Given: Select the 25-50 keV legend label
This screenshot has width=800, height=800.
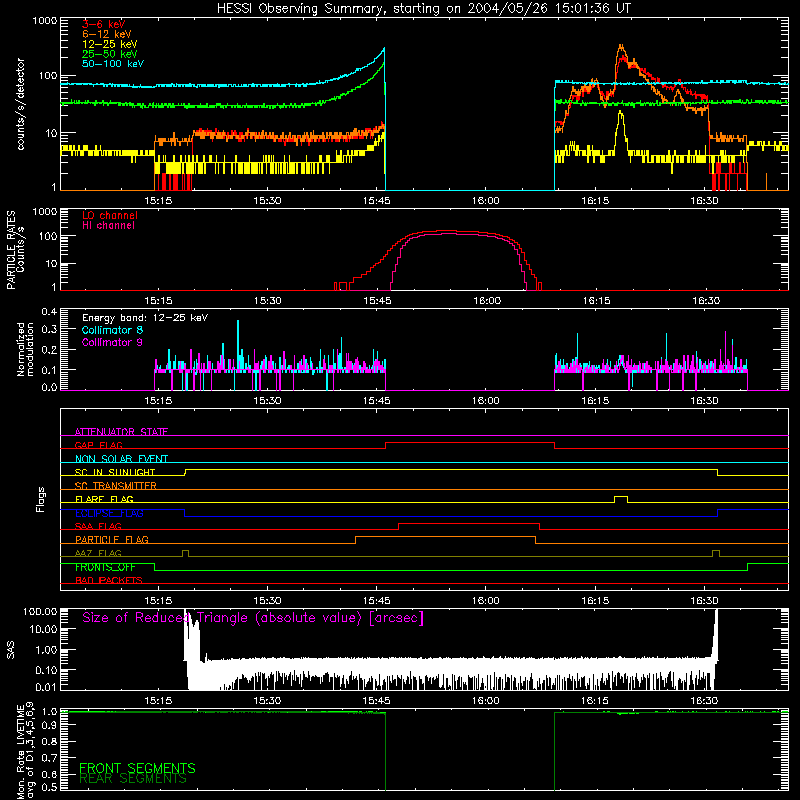Looking at the screenshot, I should (109, 54).
